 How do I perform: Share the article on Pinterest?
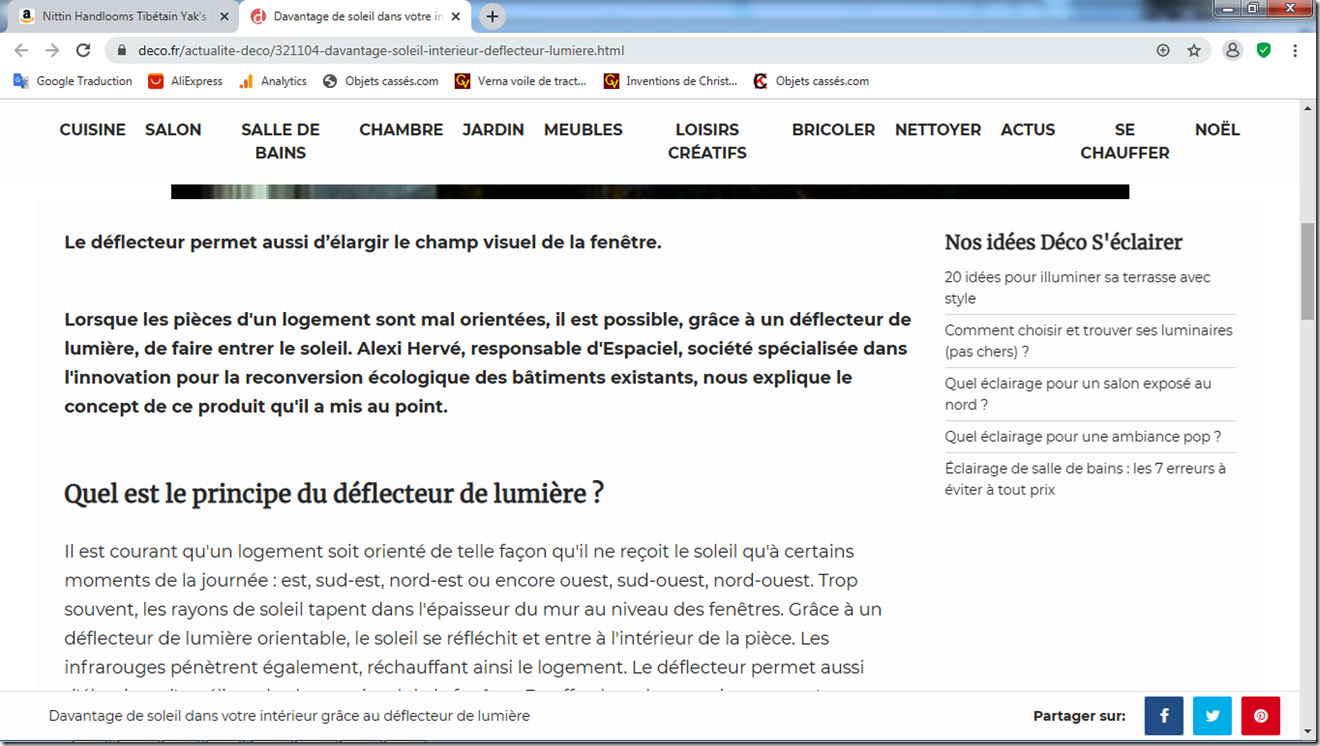pyautogui.click(x=1261, y=716)
